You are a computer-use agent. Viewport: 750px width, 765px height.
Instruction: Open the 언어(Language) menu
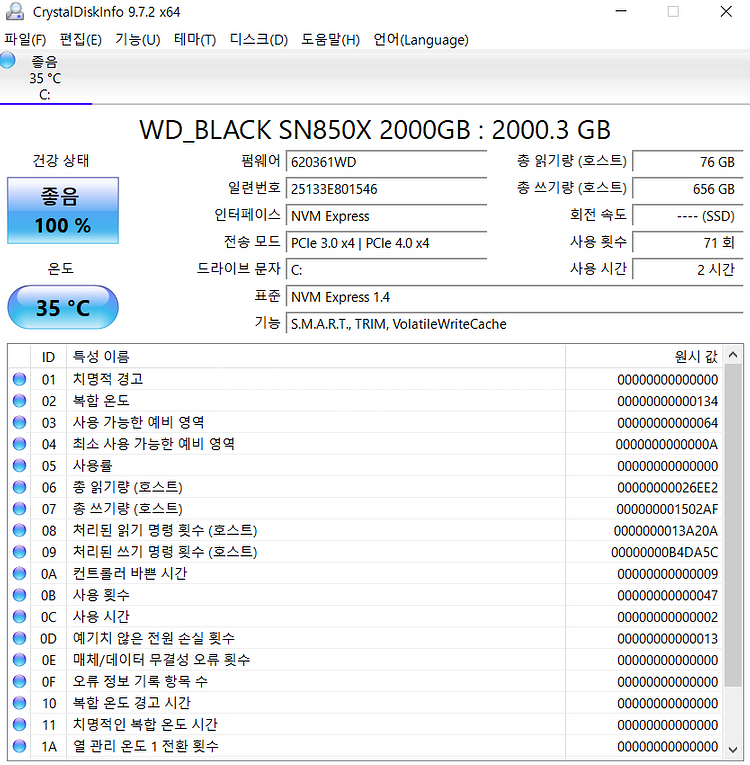coord(421,40)
